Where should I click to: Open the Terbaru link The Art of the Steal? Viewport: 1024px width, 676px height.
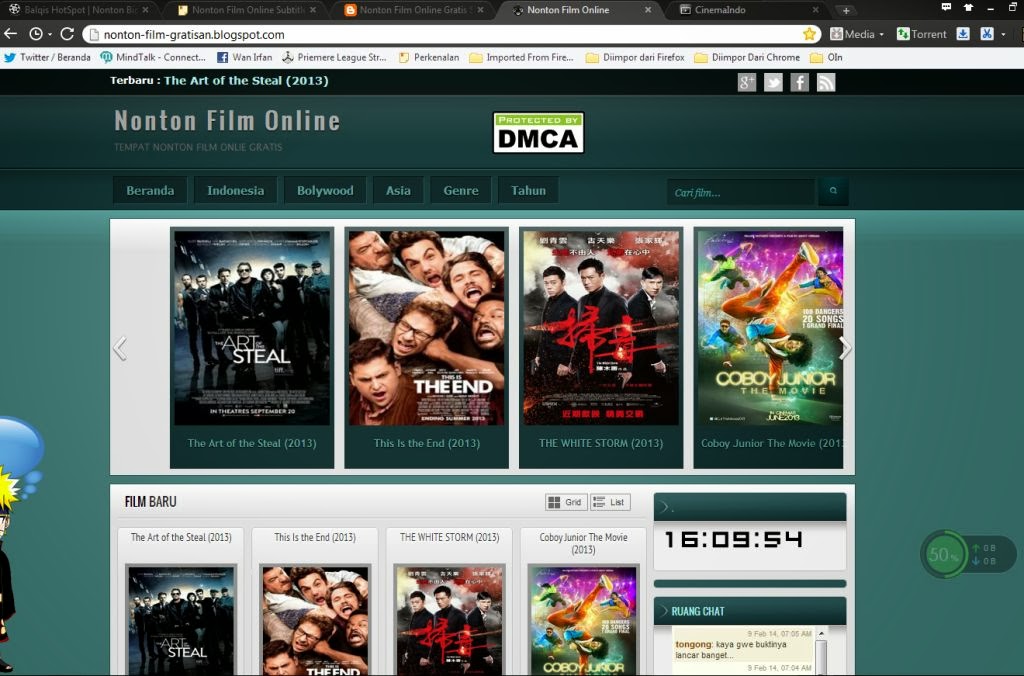click(x=246, y=81)
